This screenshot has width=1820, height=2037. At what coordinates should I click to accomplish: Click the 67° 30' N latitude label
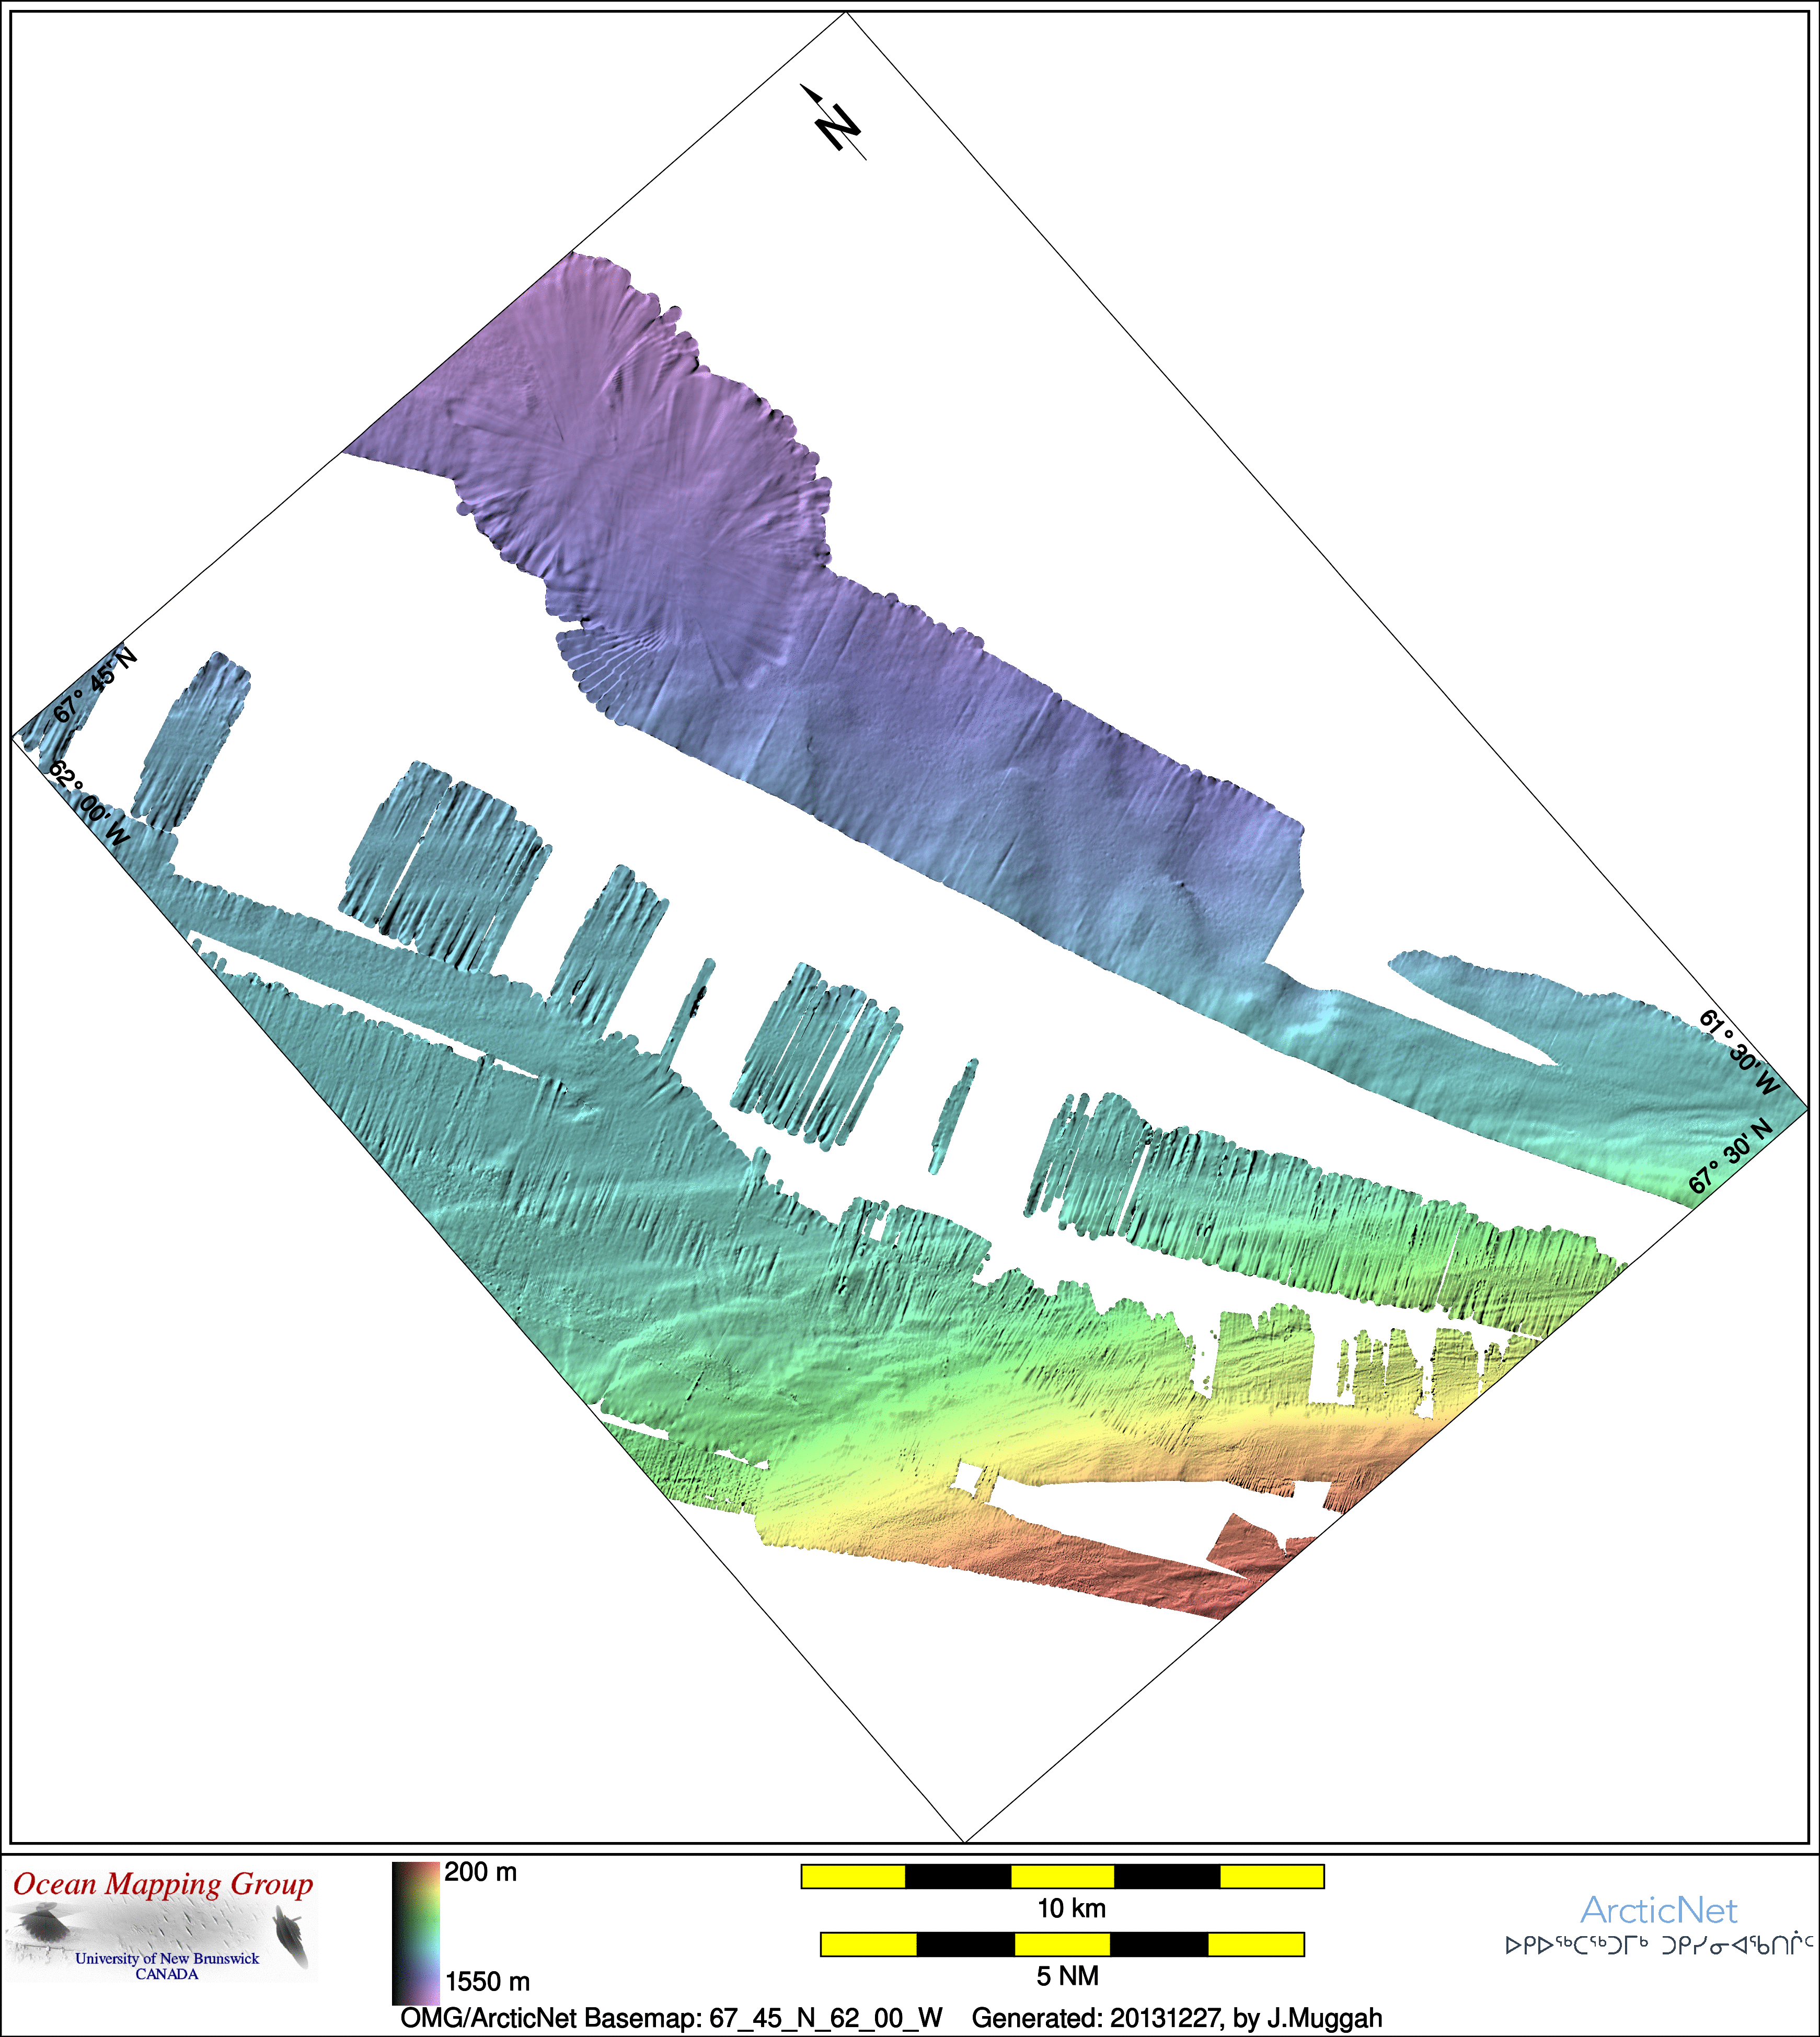pos(1729,1158)
